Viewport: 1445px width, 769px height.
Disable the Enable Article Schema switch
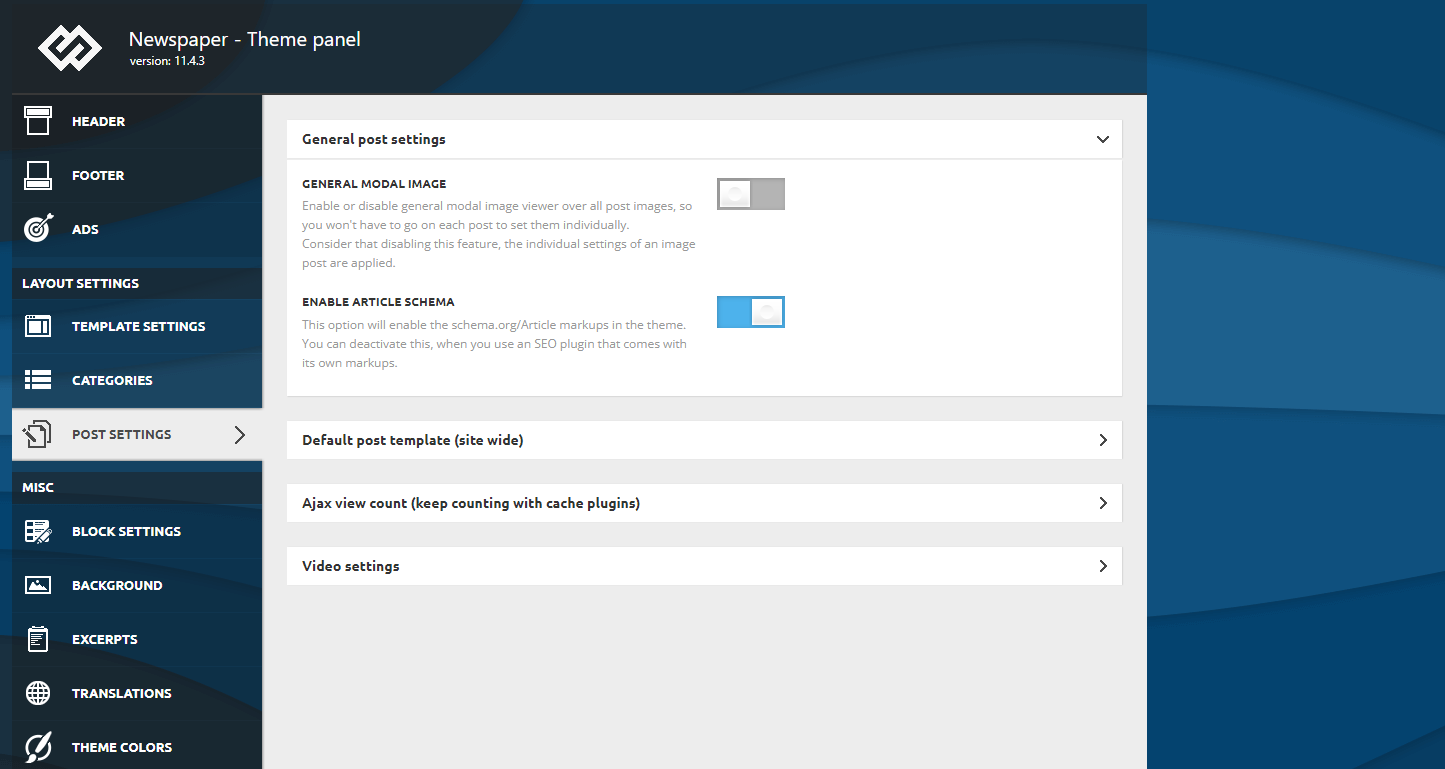pyautogui.click(x=751, y=312)
